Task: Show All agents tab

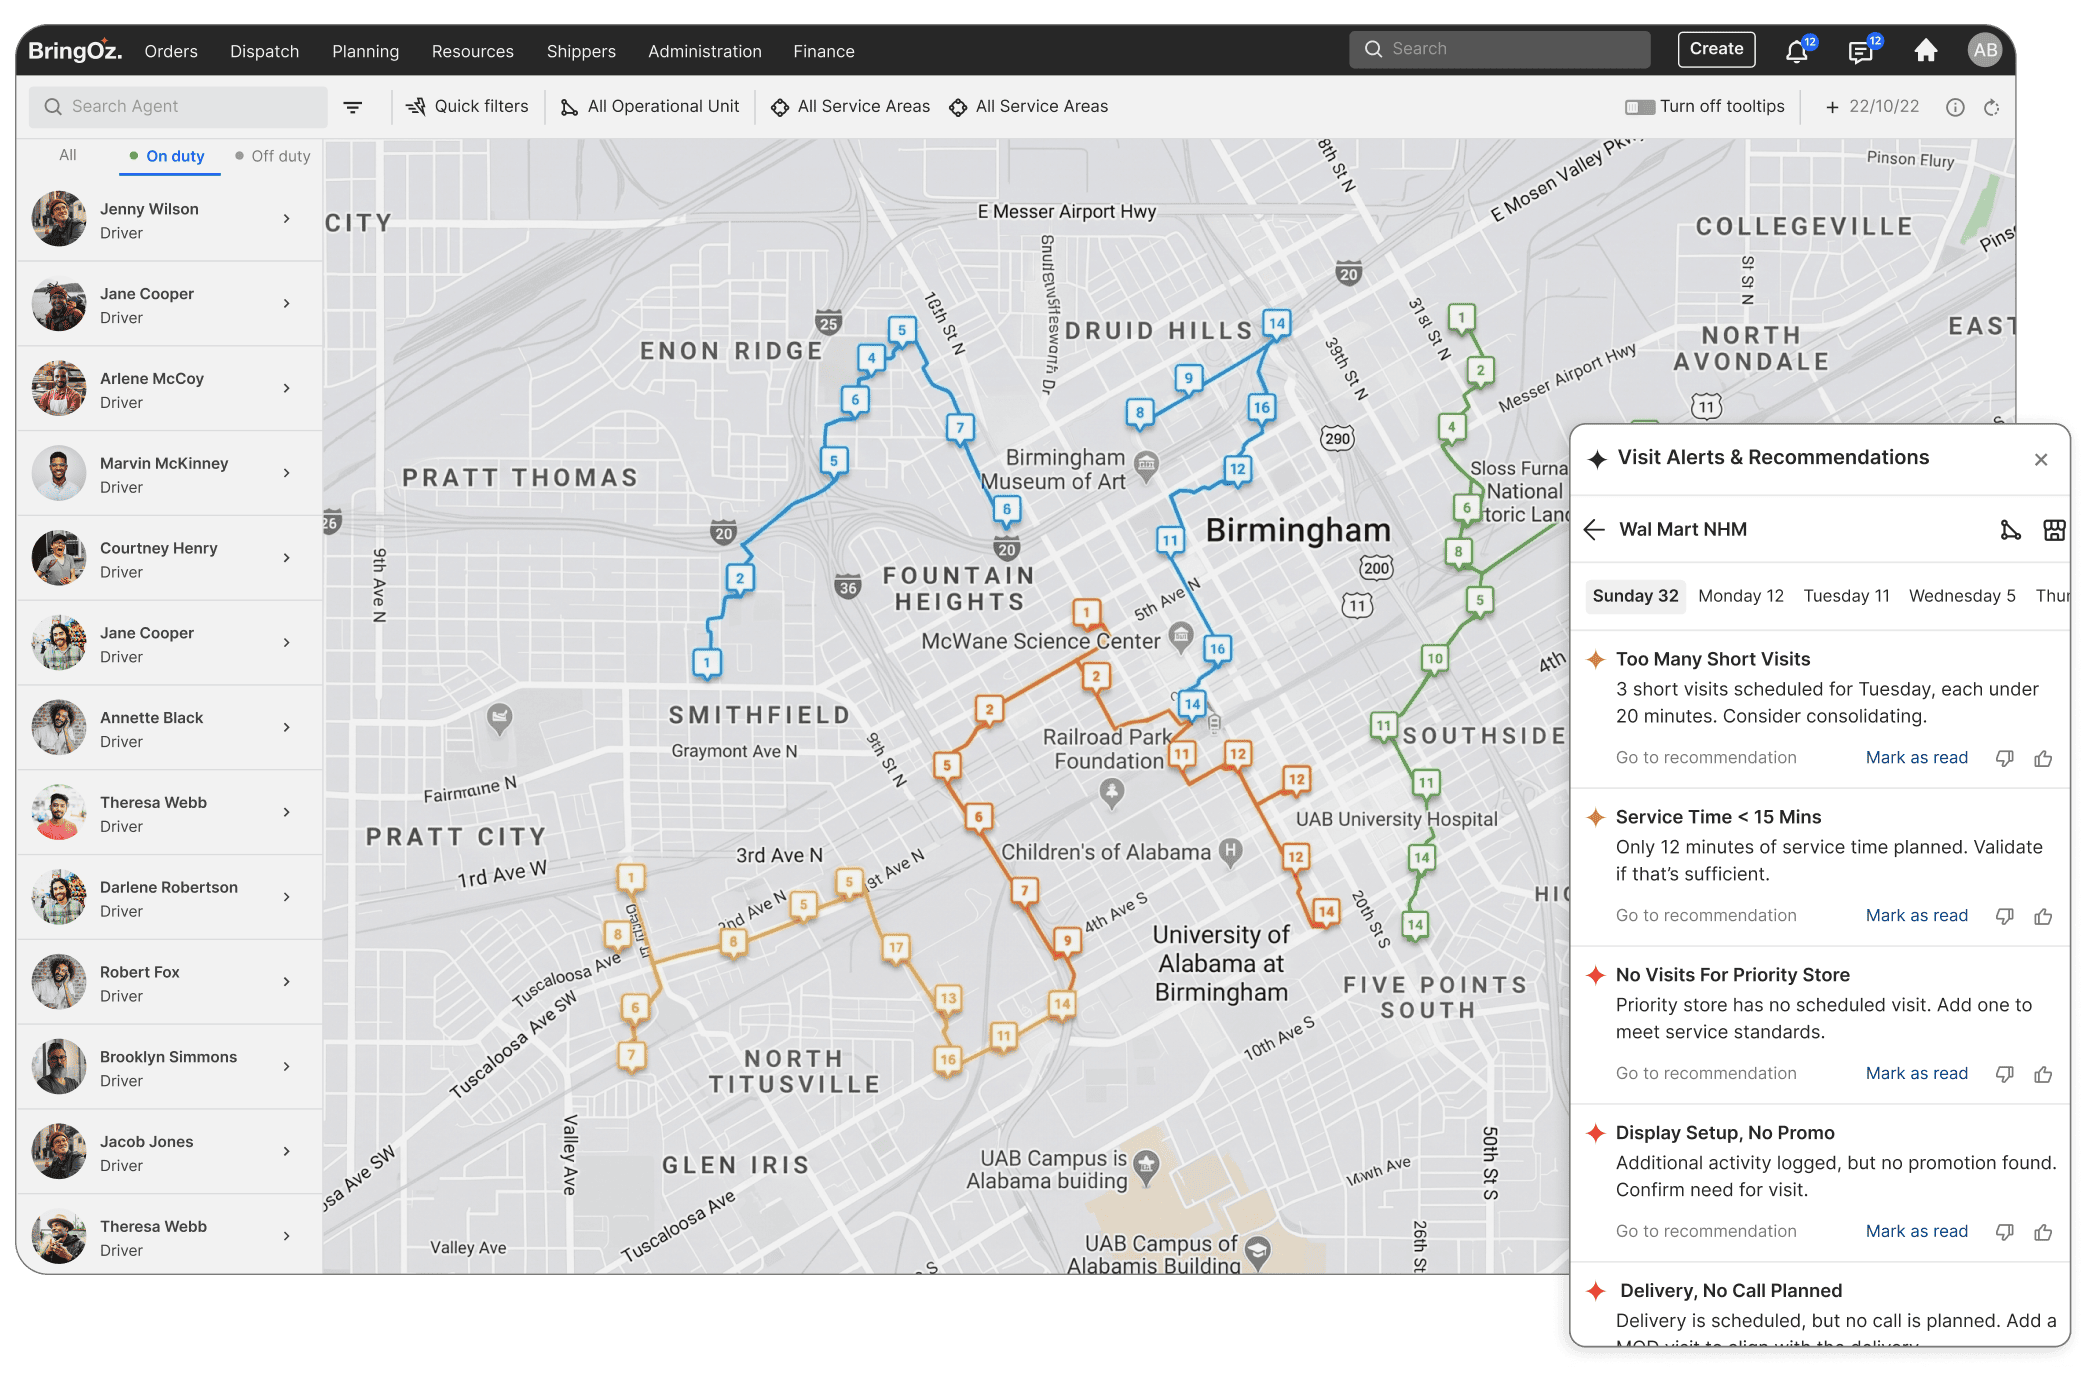Action: coord(68,155)
